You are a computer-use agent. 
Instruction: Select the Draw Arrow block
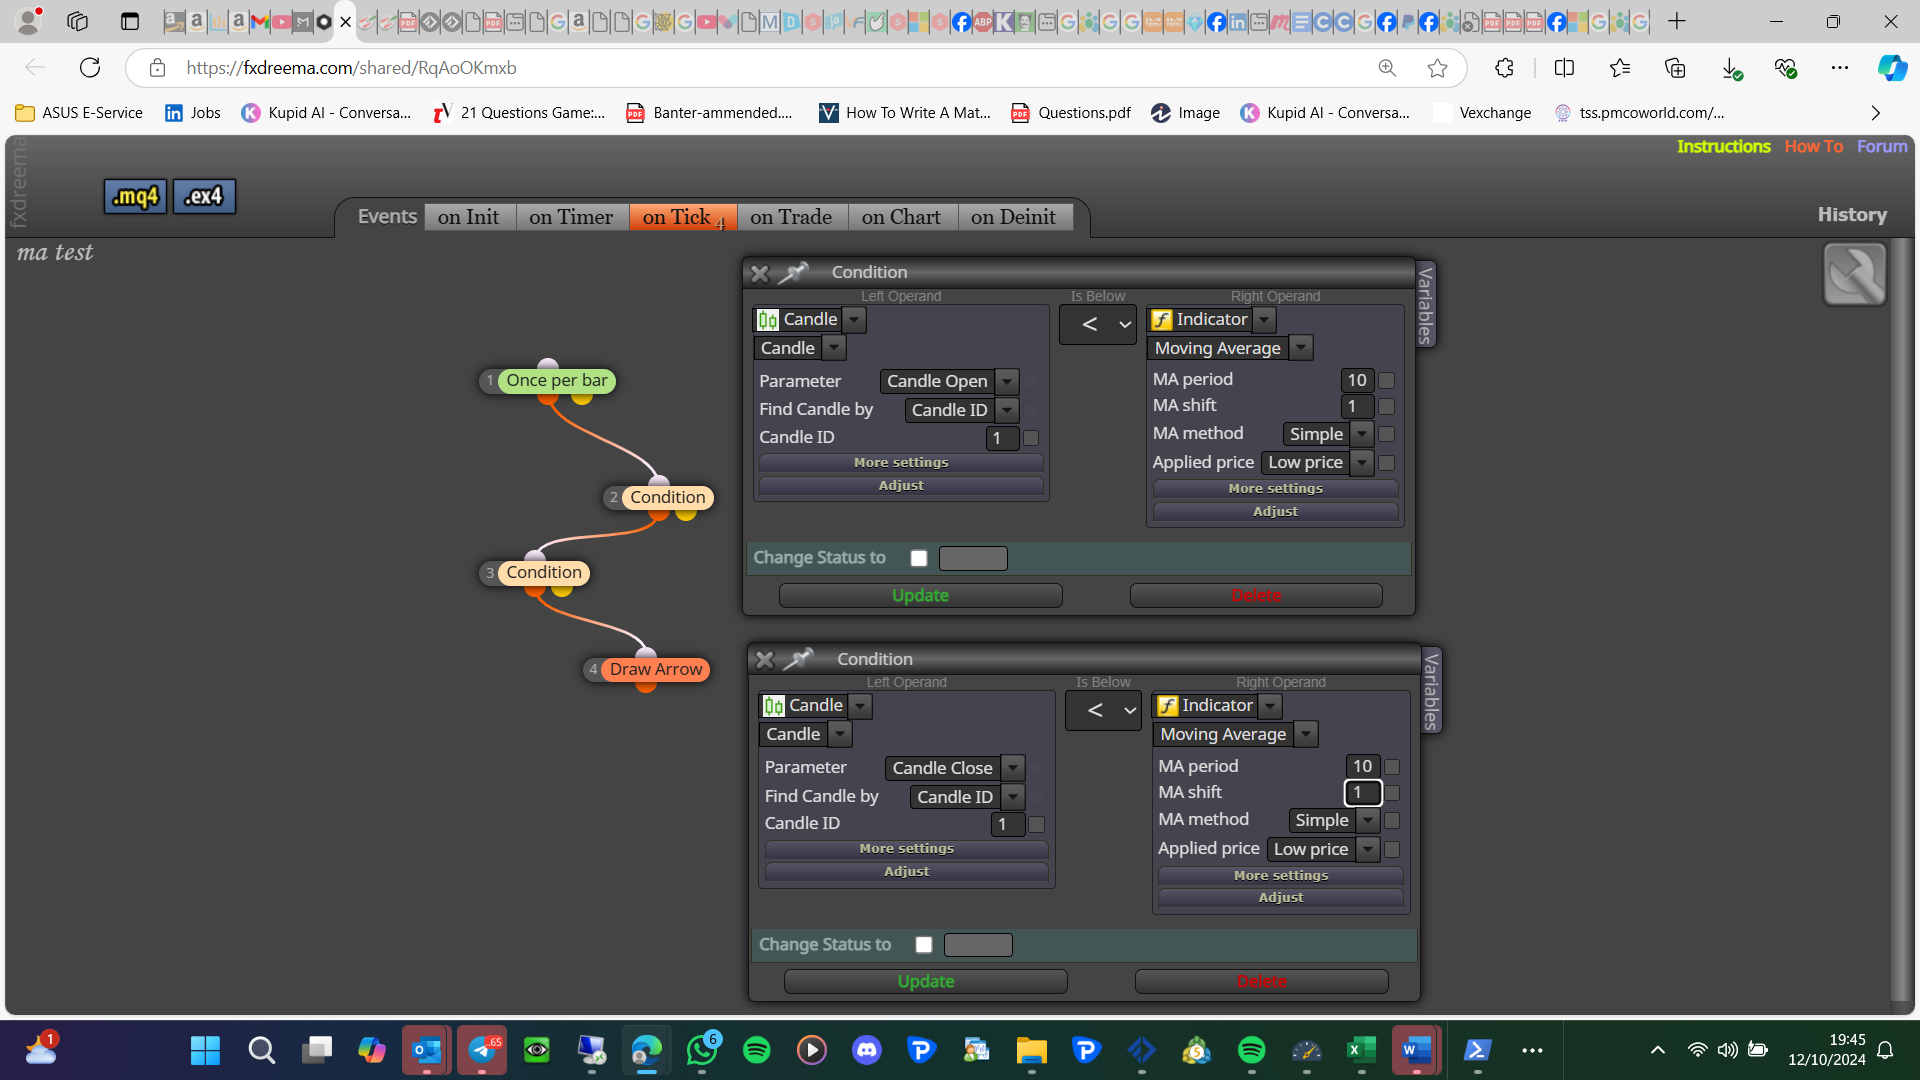coord(656,670)
